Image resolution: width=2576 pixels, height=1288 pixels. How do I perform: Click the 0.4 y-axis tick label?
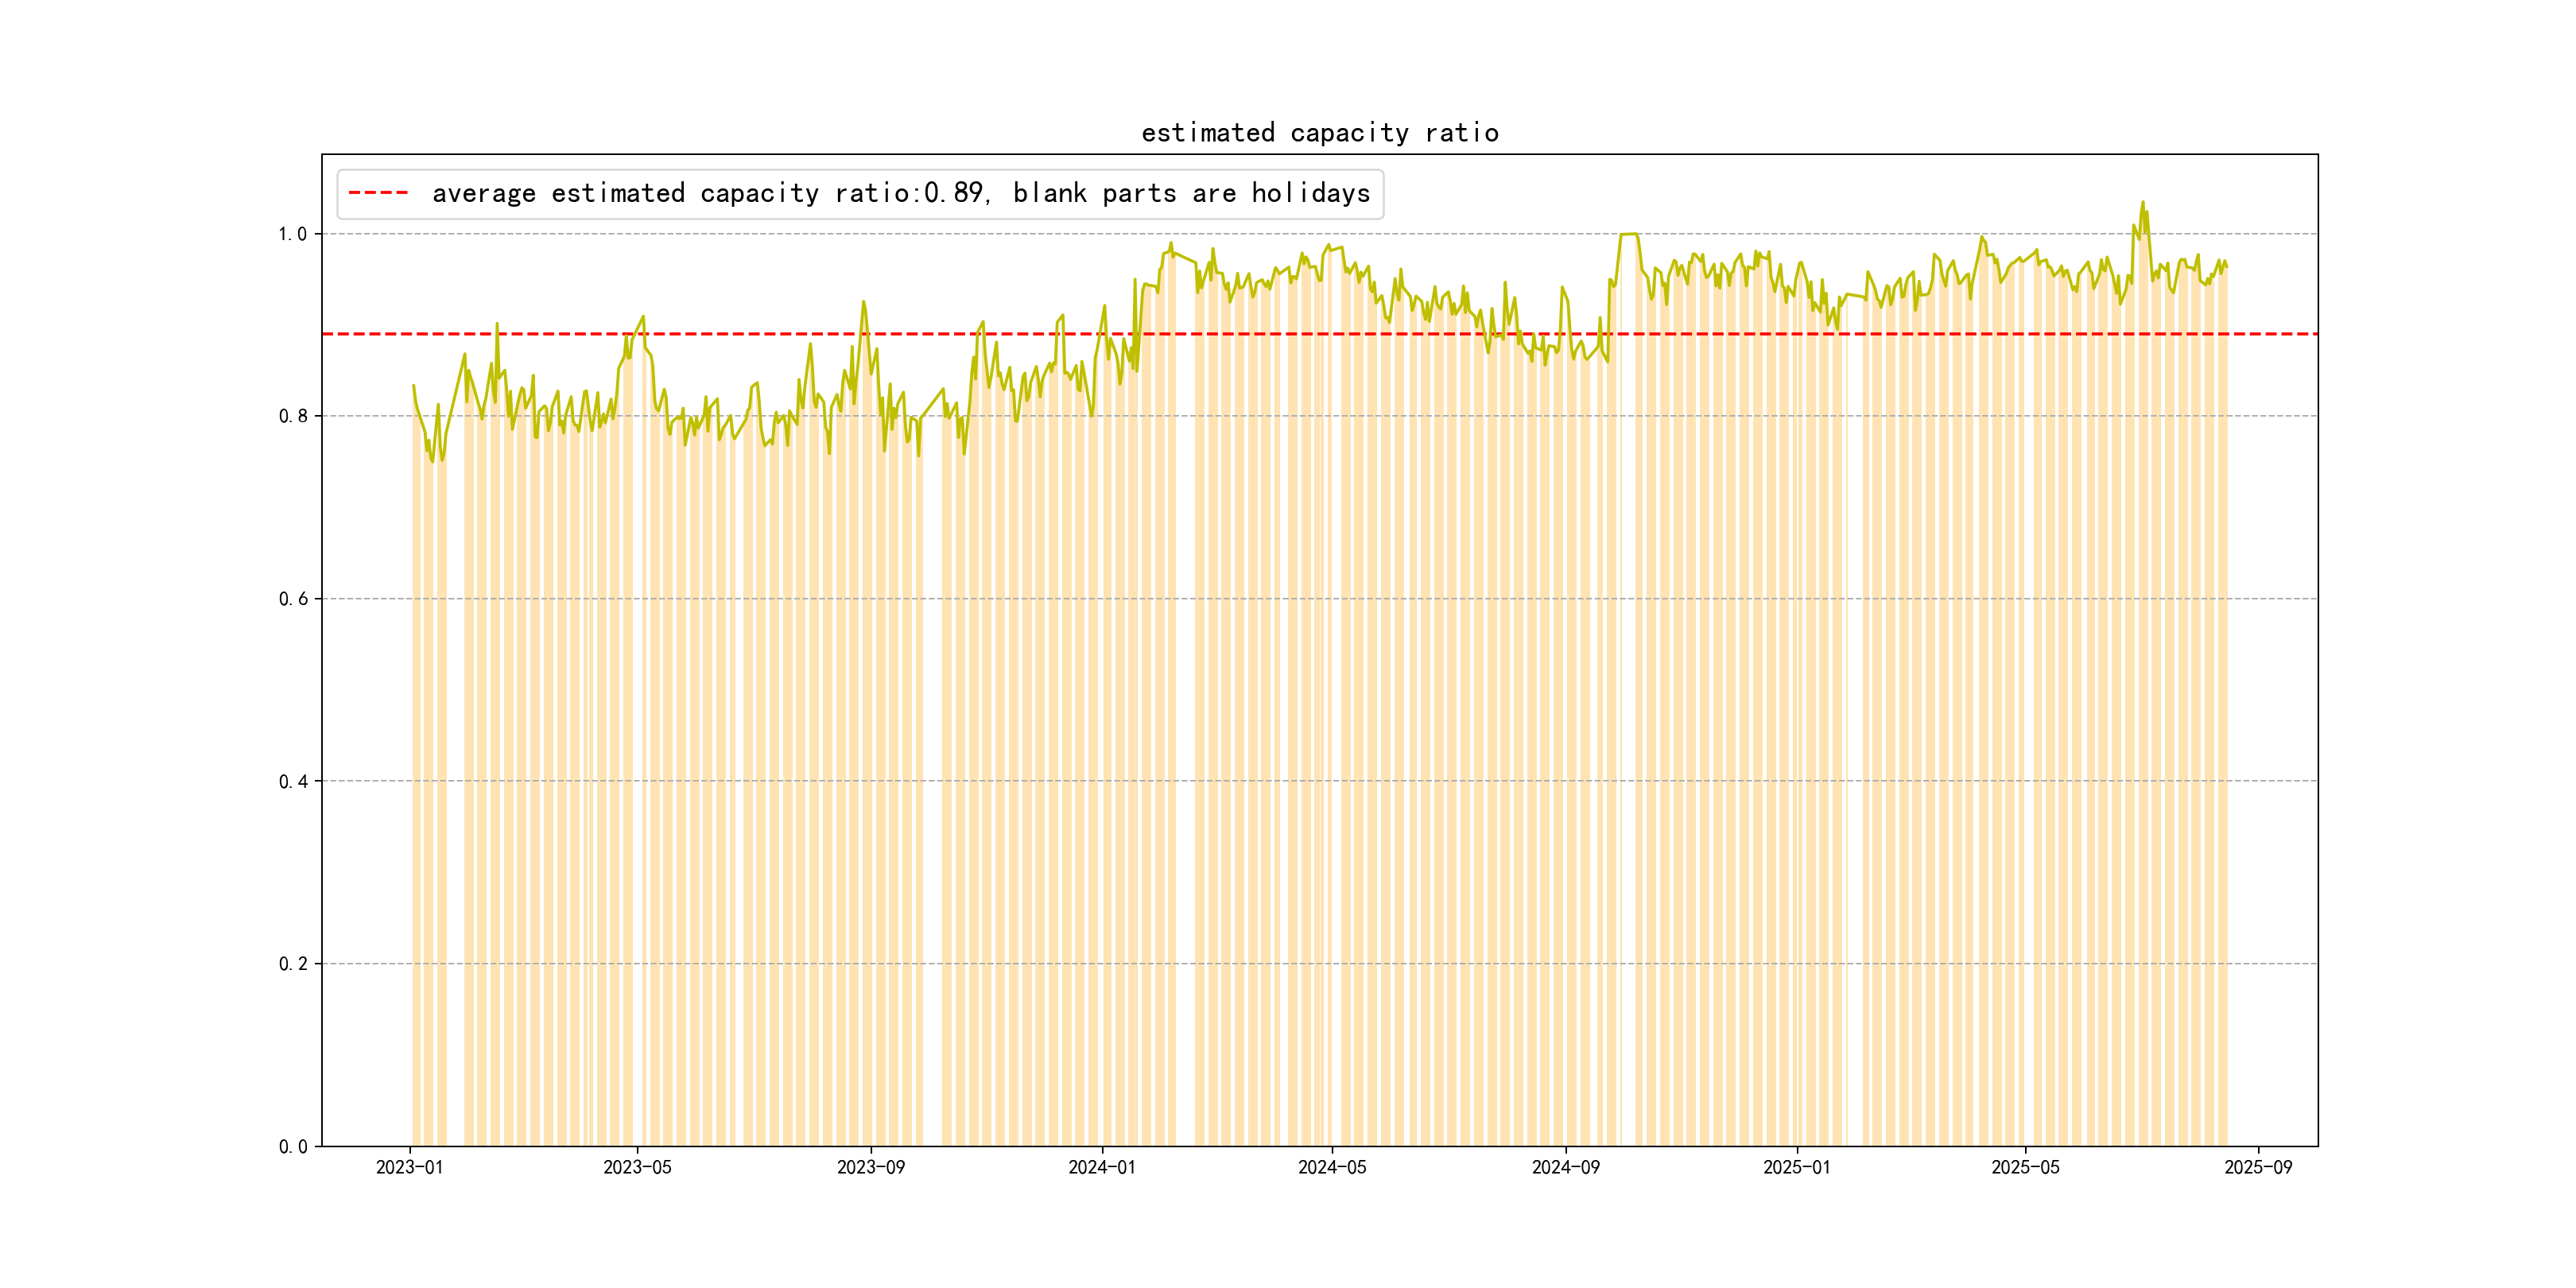click(292, 781)
